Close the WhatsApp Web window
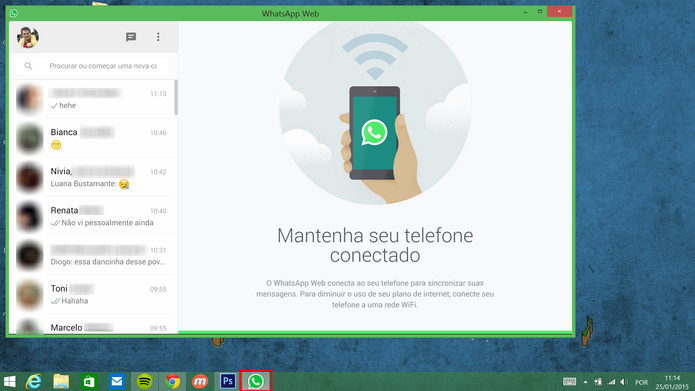The height and width of the screenshot is (391, 695). [559, 12]
